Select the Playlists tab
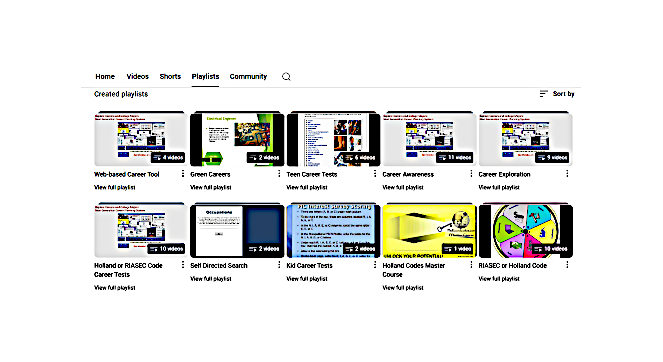 [x=205, y=77]
